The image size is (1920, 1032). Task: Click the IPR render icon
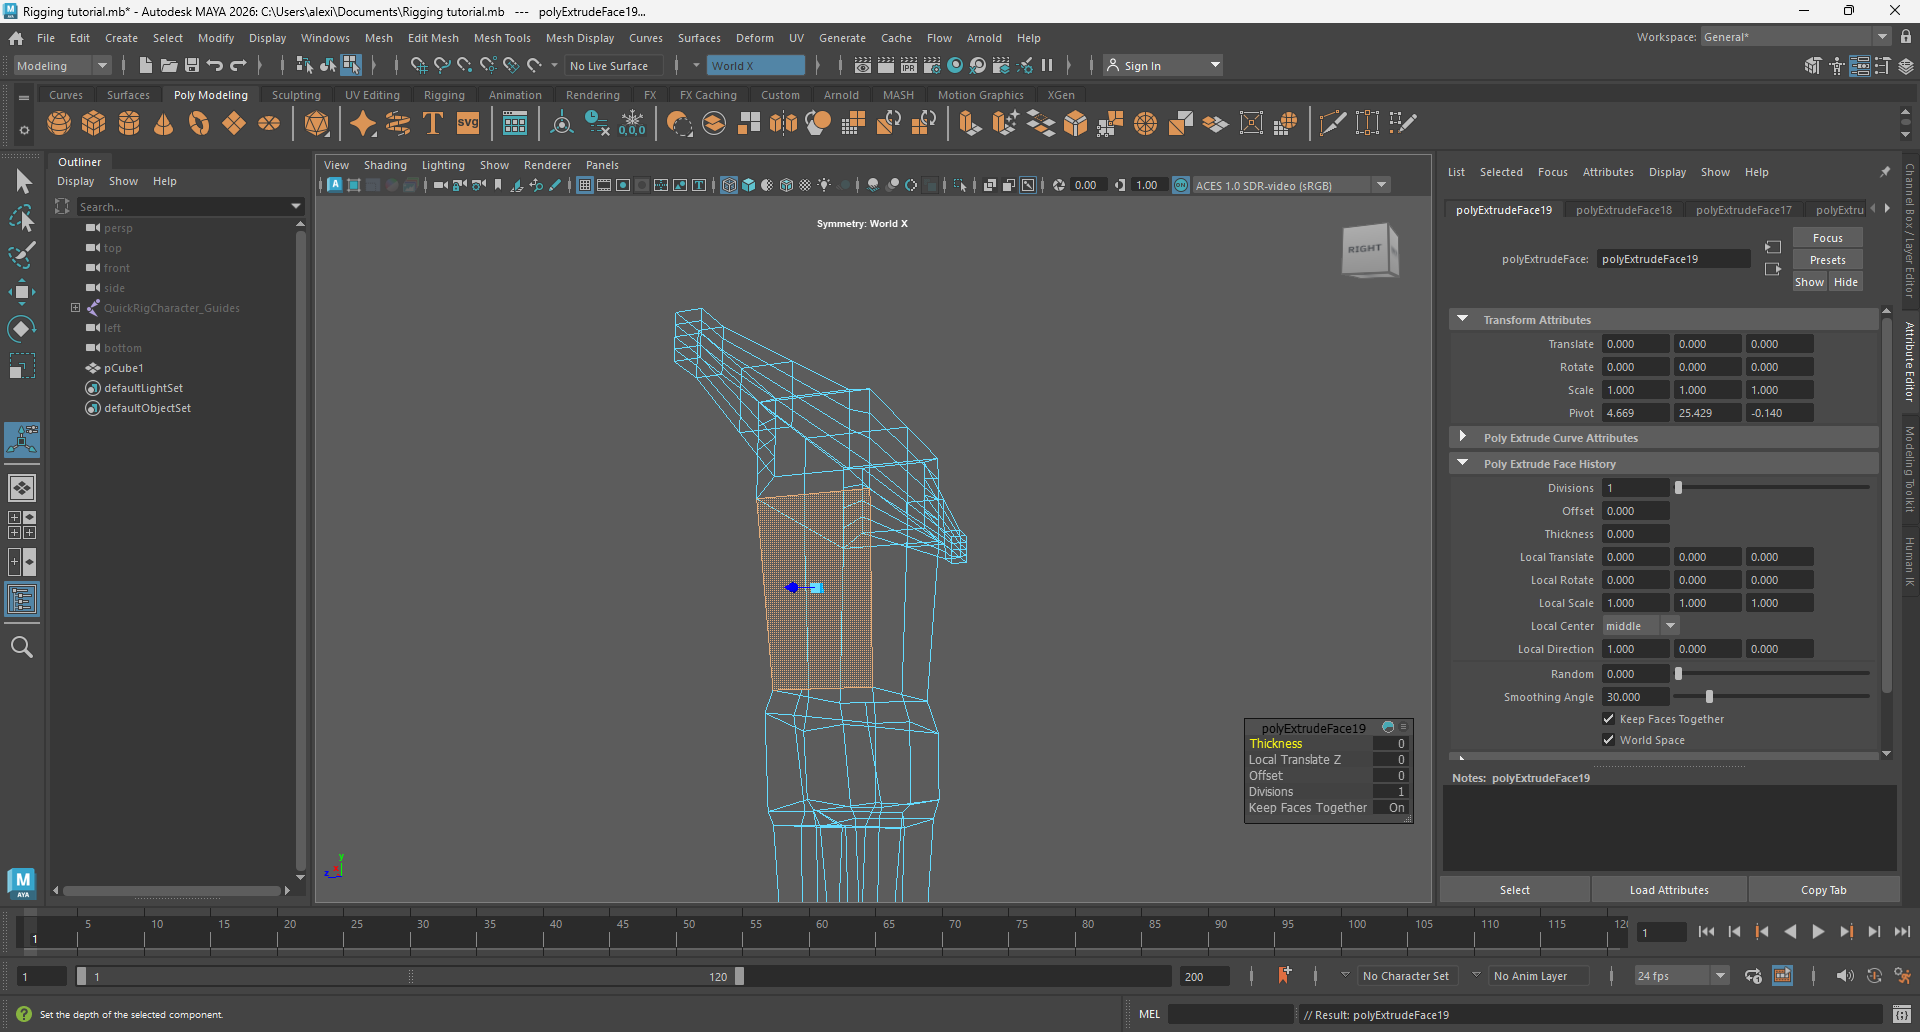(908, 65)
